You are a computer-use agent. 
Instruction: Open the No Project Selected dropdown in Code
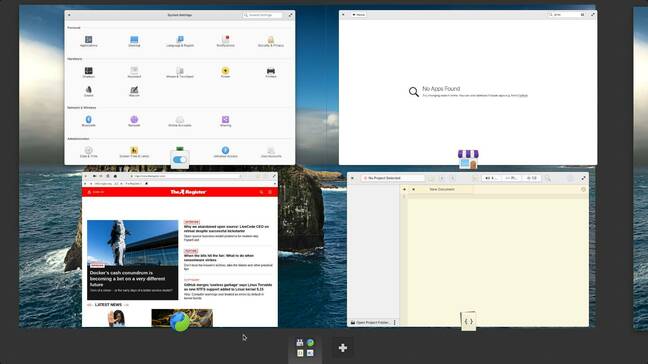coord(393,178)
